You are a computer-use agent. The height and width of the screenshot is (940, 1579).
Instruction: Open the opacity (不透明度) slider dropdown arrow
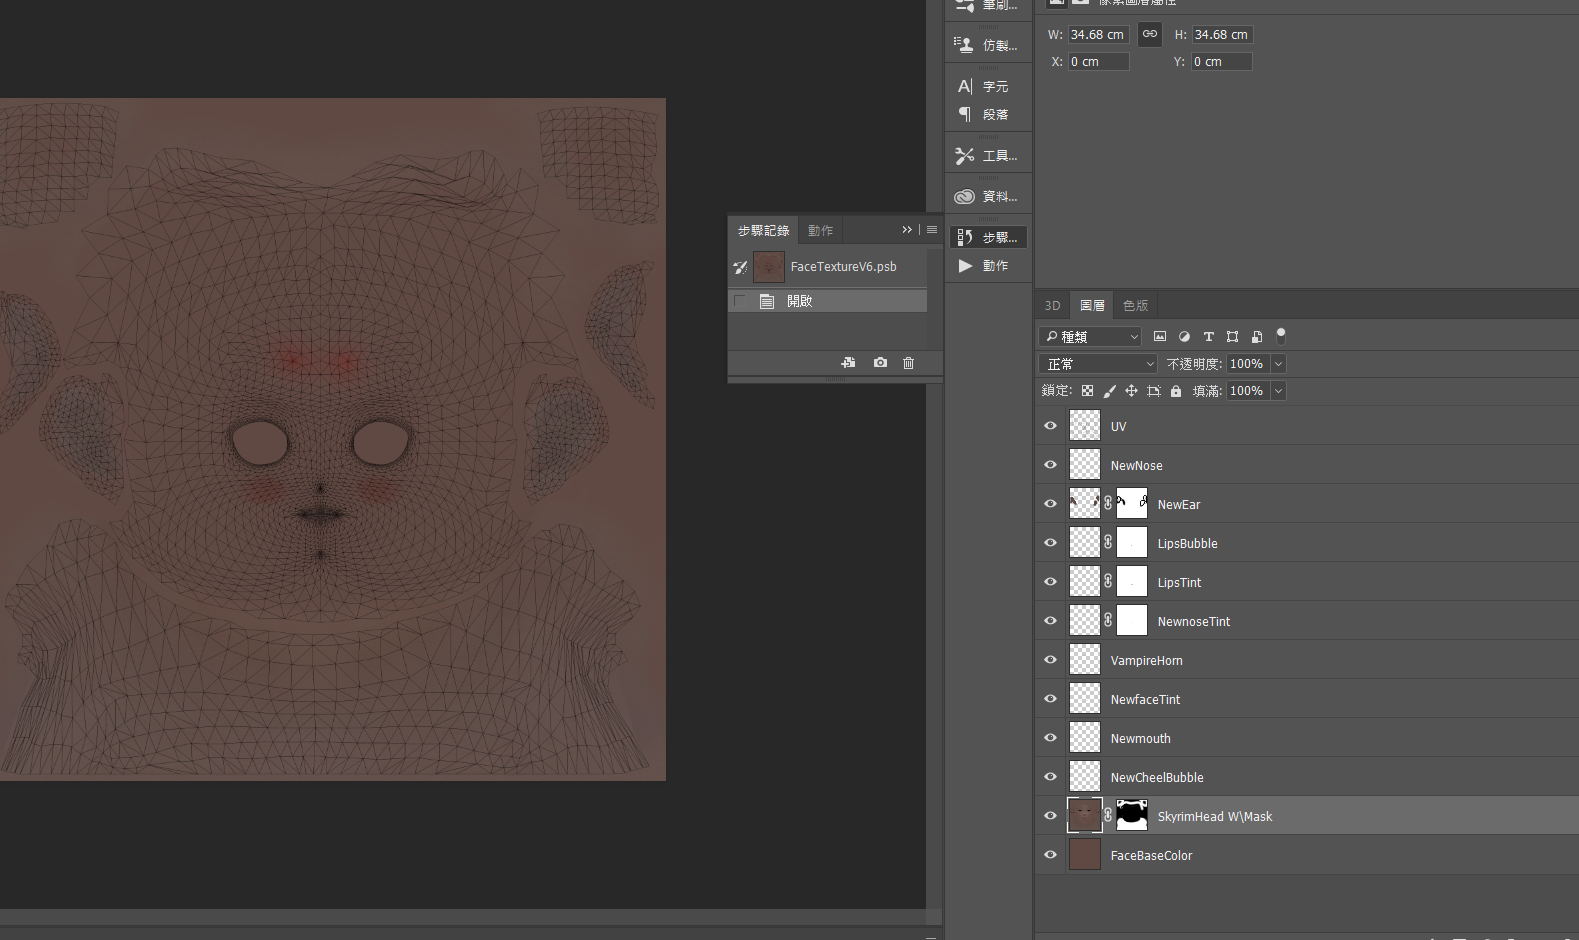(1278, 364)
